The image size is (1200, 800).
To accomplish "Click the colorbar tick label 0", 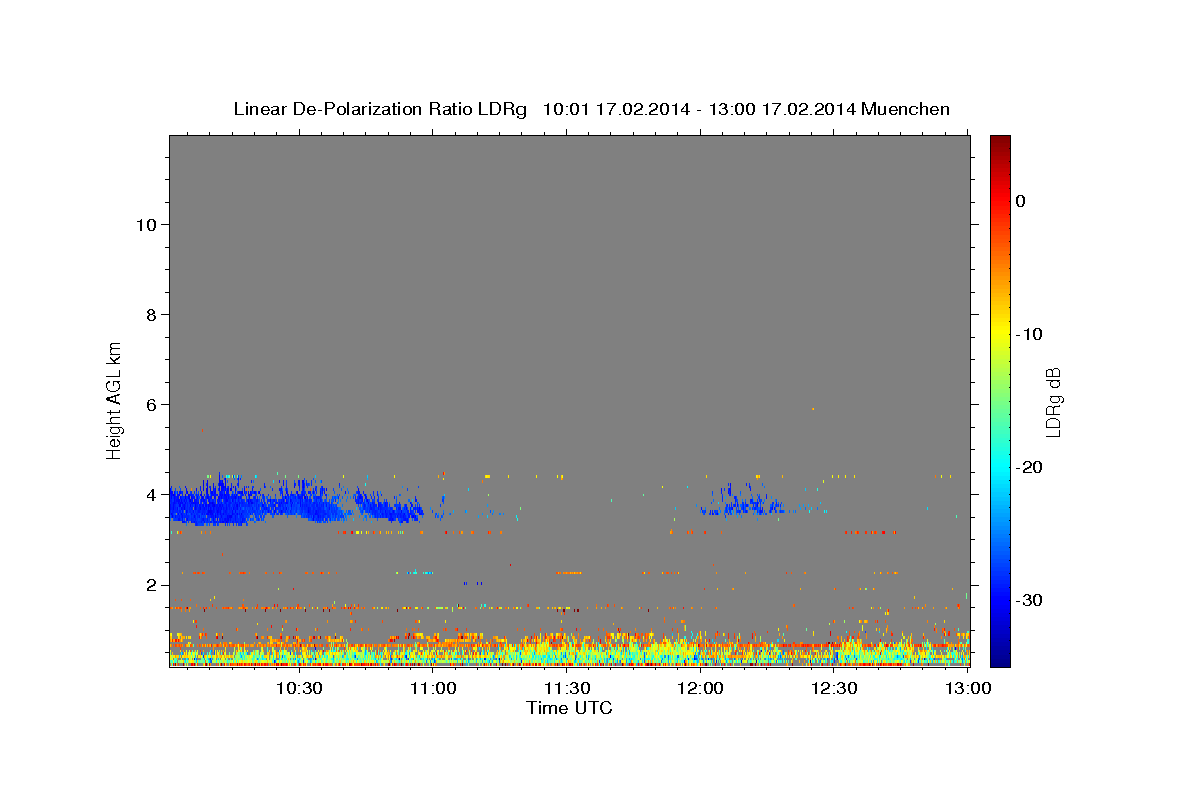I will point(1020,201).
